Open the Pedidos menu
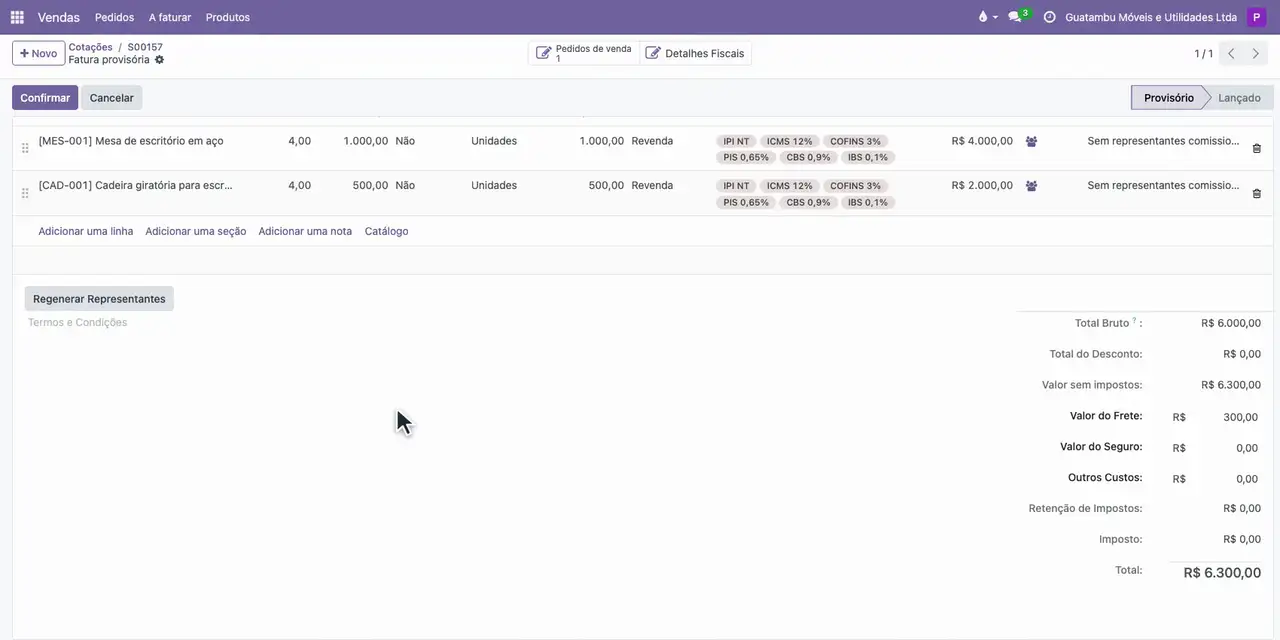Viewport: 1280px width, 640px height. (x=114, y=17)
